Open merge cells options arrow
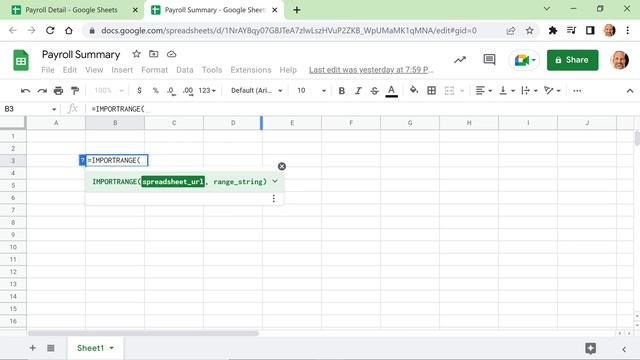 tap(462, 91)
